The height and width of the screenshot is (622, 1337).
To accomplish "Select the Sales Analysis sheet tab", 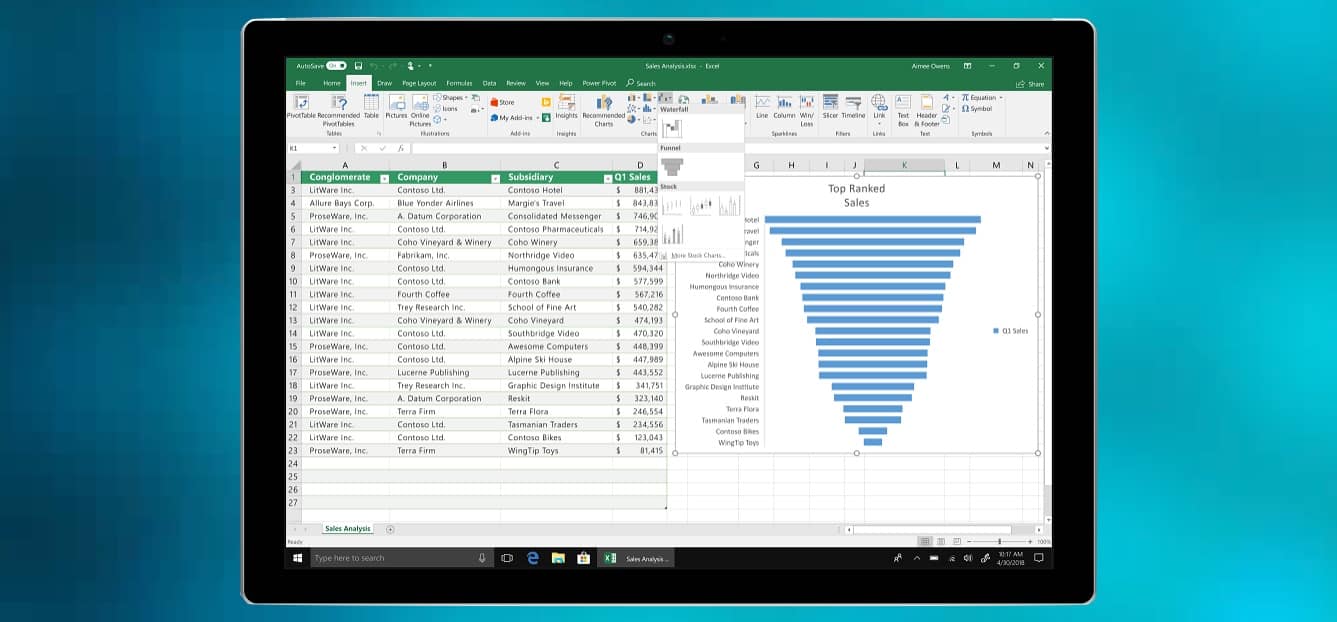I will 347,528.
